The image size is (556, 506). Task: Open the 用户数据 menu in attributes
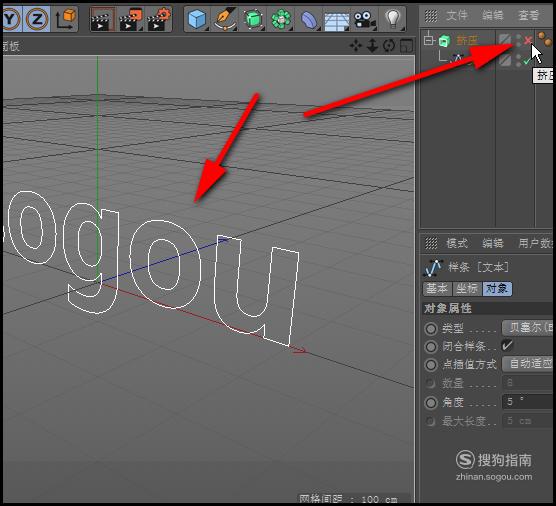535,243
